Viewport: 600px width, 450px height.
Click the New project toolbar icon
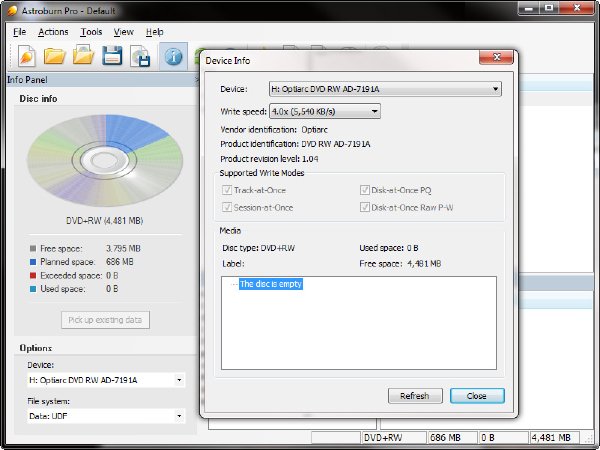[26, 56]
